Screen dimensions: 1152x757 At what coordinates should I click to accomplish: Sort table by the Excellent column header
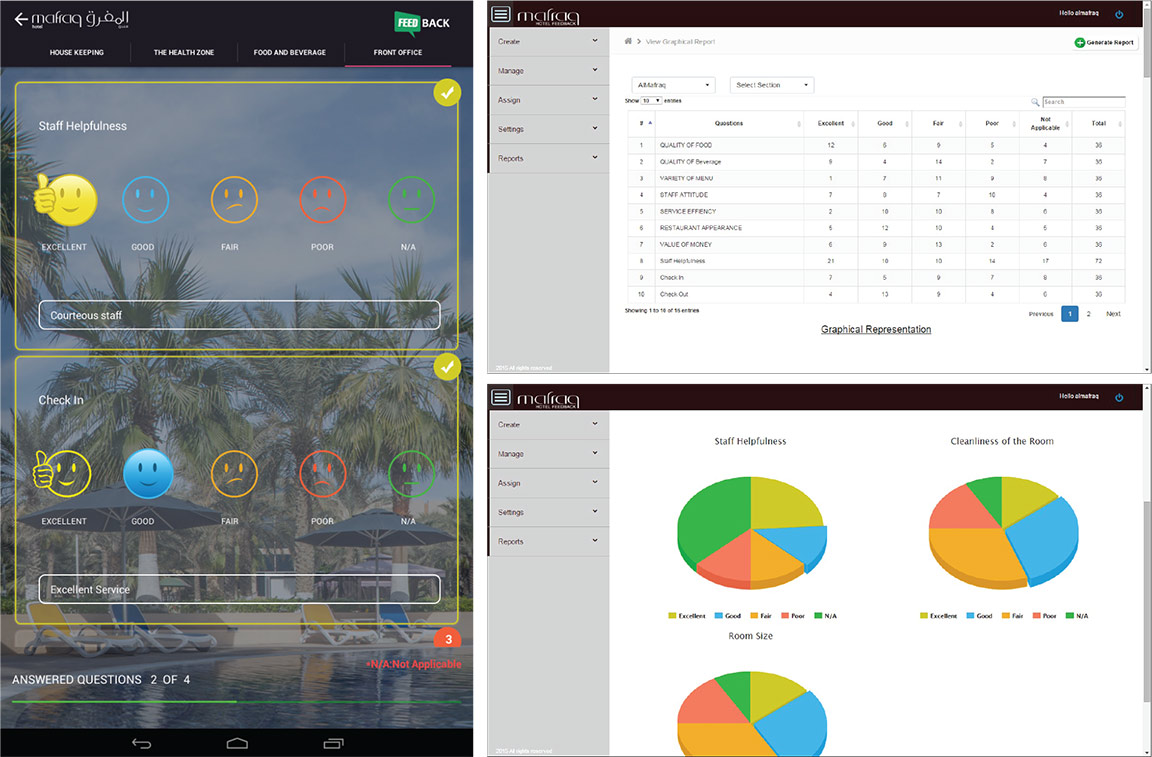tap(831, 123)
